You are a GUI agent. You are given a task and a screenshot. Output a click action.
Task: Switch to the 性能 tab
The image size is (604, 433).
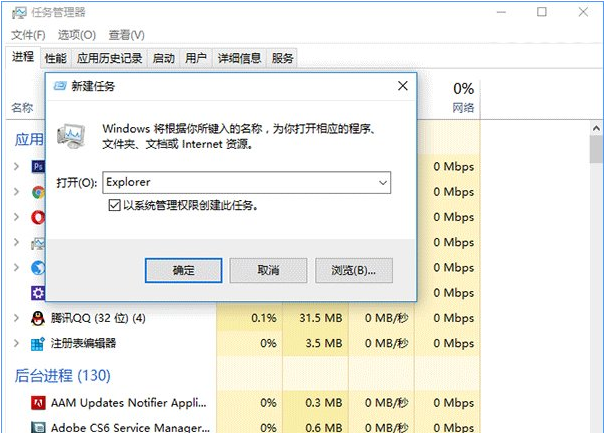coord(56,58)
